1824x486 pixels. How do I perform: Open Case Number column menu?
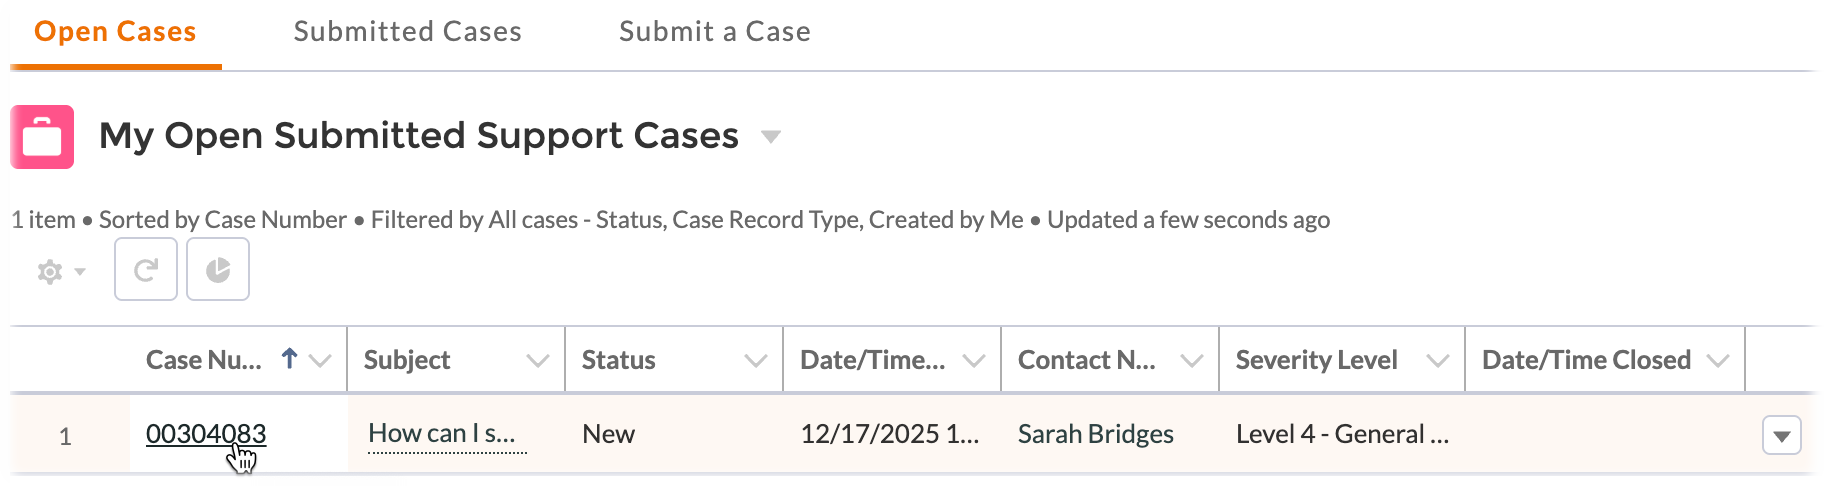point(321,361)
